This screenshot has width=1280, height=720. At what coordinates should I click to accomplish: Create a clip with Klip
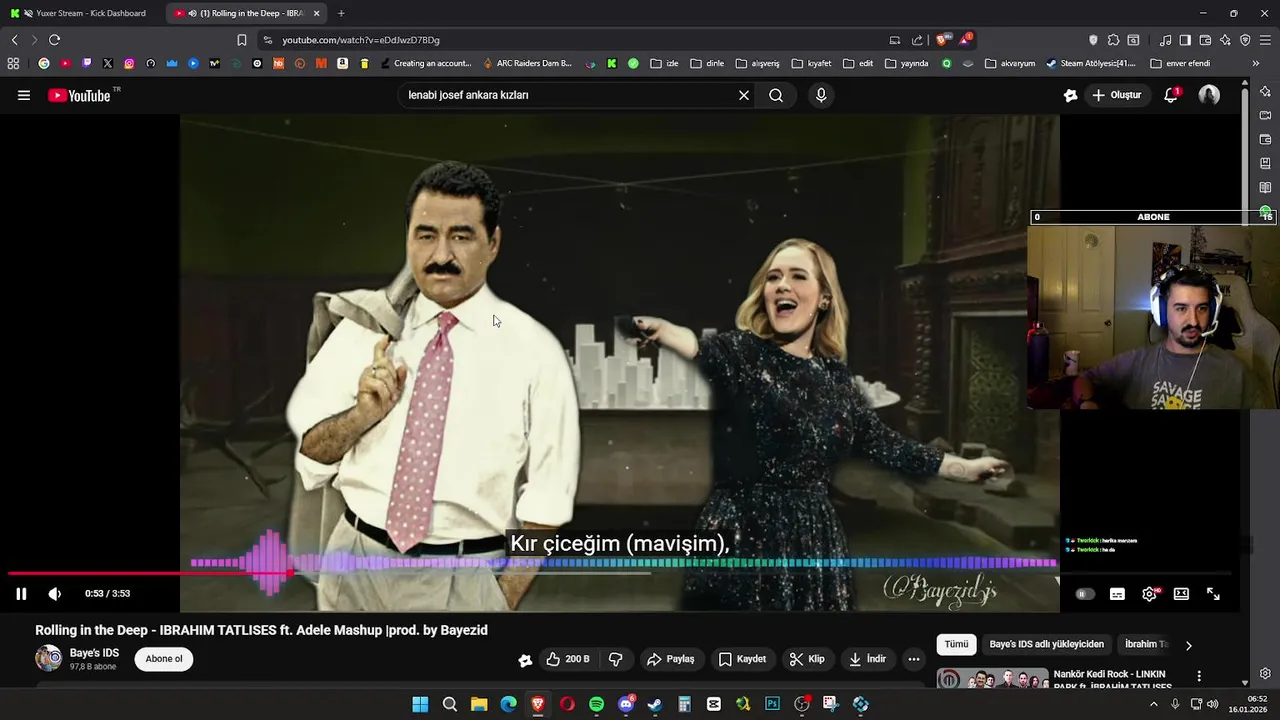point(806,659)
